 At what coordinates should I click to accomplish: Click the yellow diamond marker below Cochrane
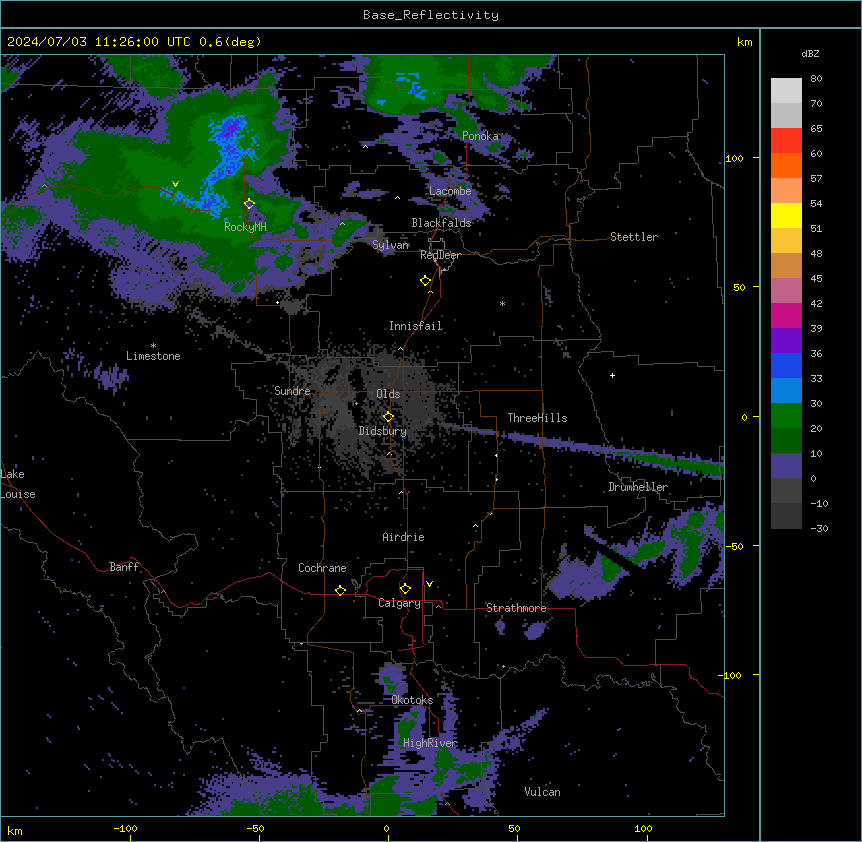(340, 590)
